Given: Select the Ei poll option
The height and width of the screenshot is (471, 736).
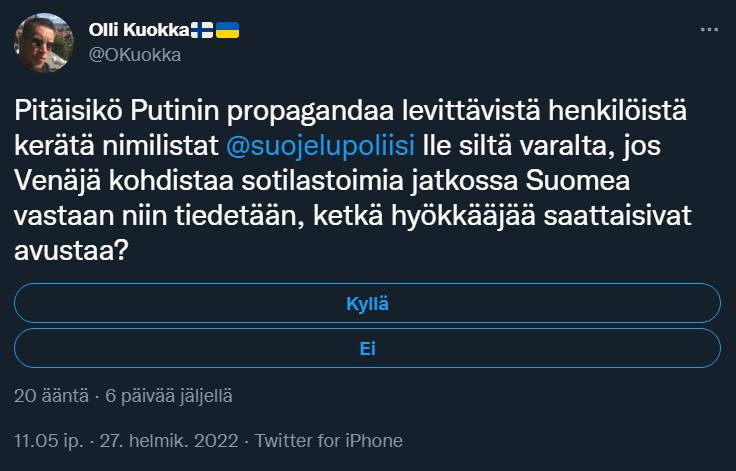Looking at the screenshot, I should coord(367,349).
